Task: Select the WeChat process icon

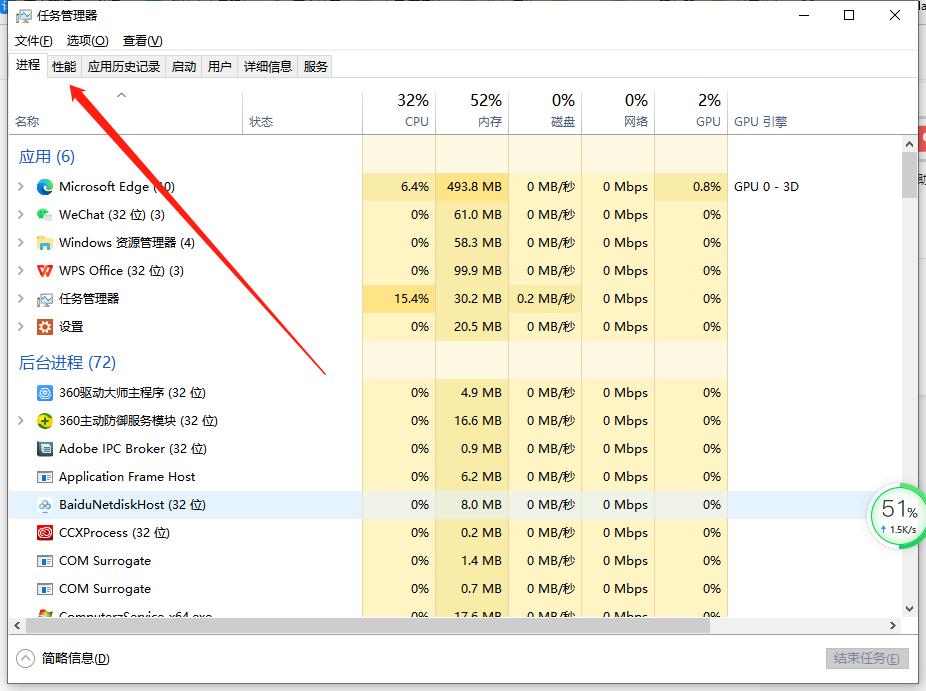Action: [x=44, y=215]
